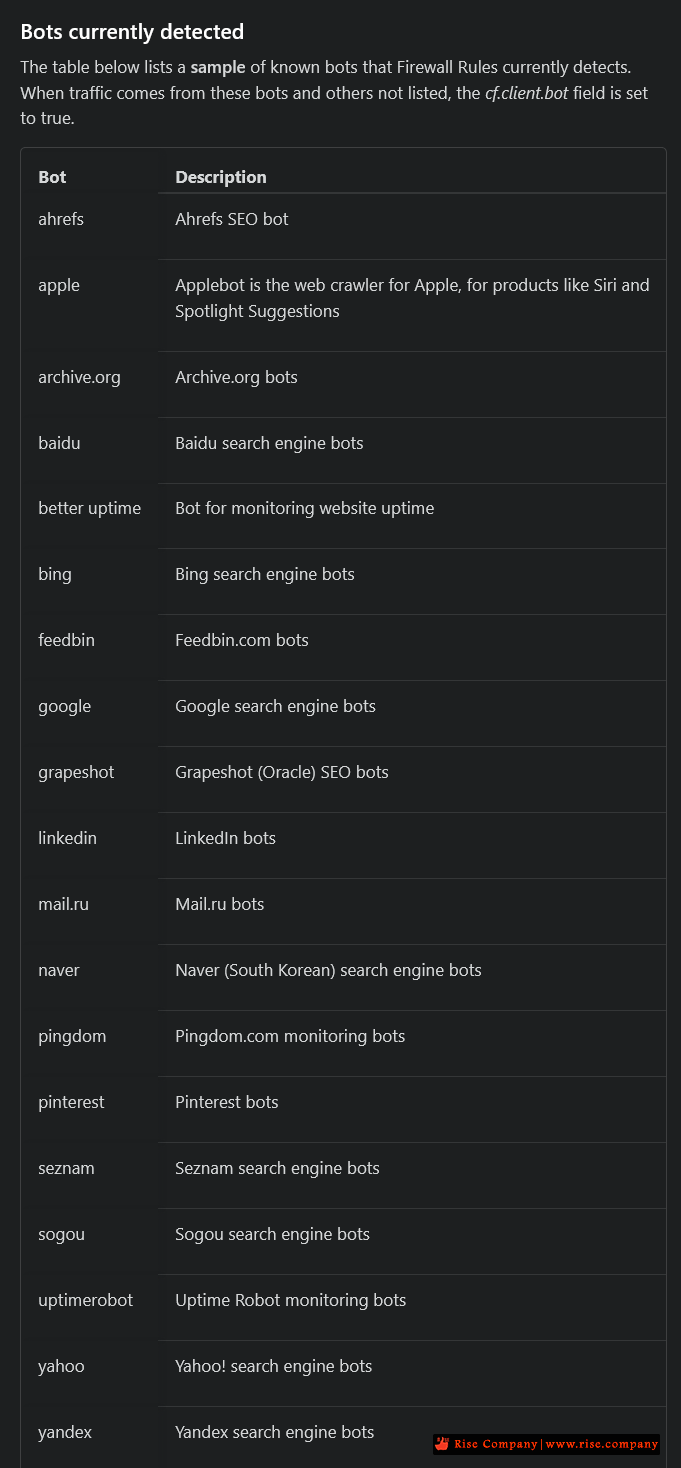Select the Applebot description text
681x1468 pixels.
[412, 298]
